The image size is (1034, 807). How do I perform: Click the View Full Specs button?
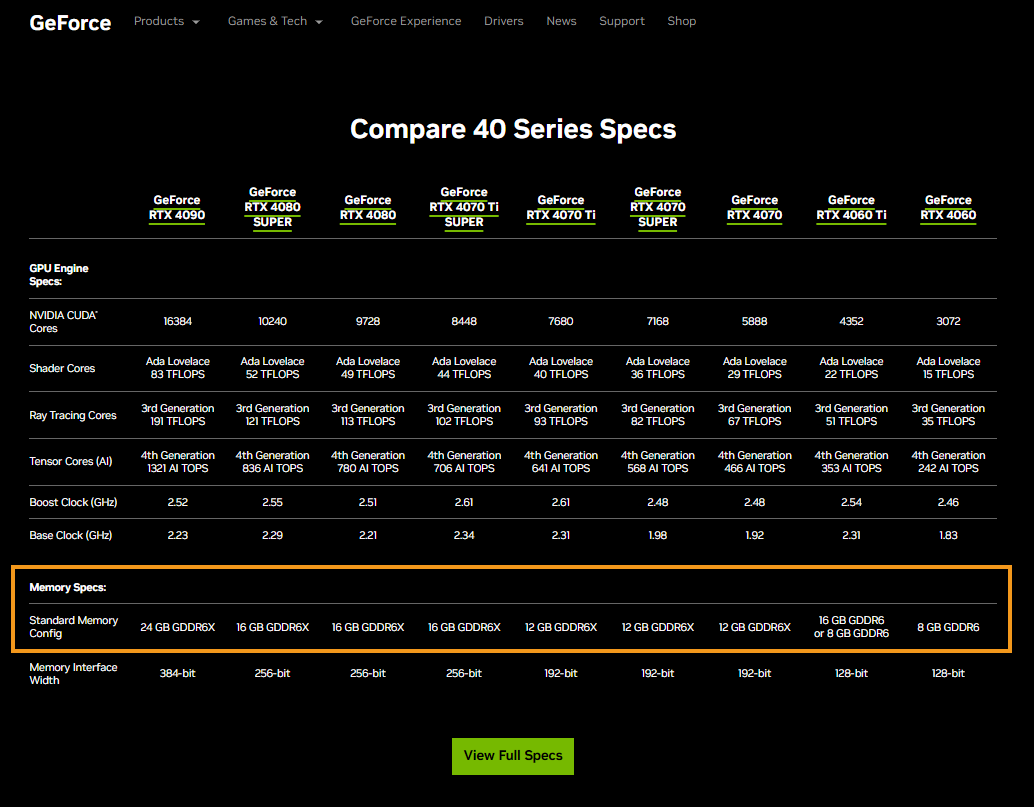(x=512, y=756)
